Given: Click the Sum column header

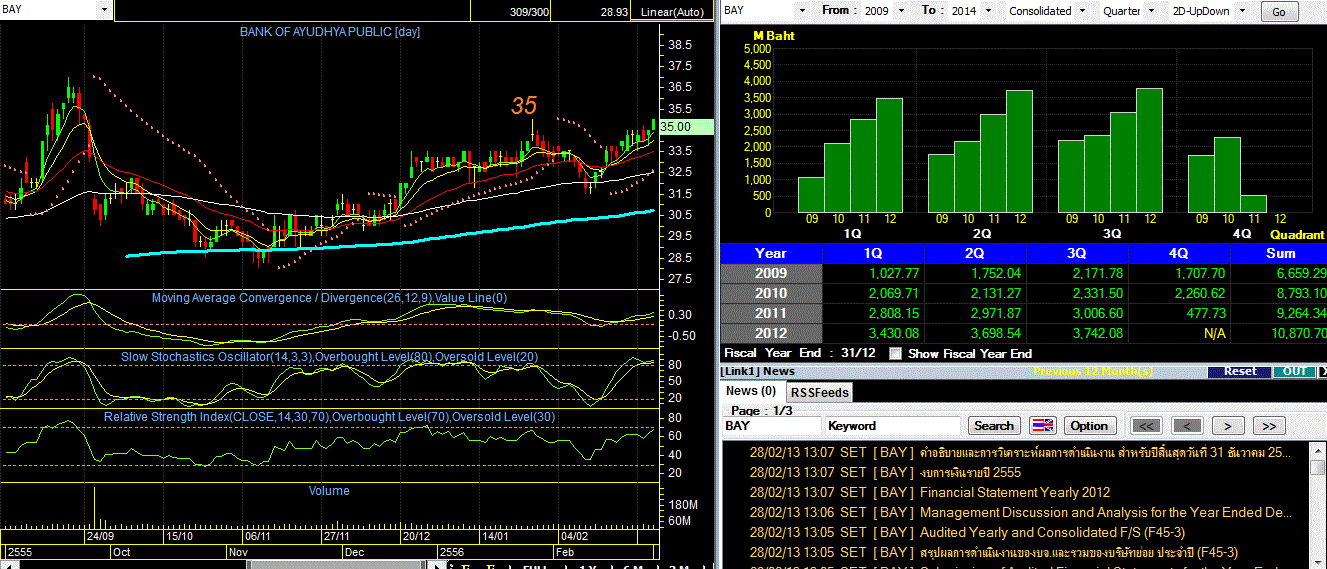Looking at the screenshot, I should (x=1279, y=253).
